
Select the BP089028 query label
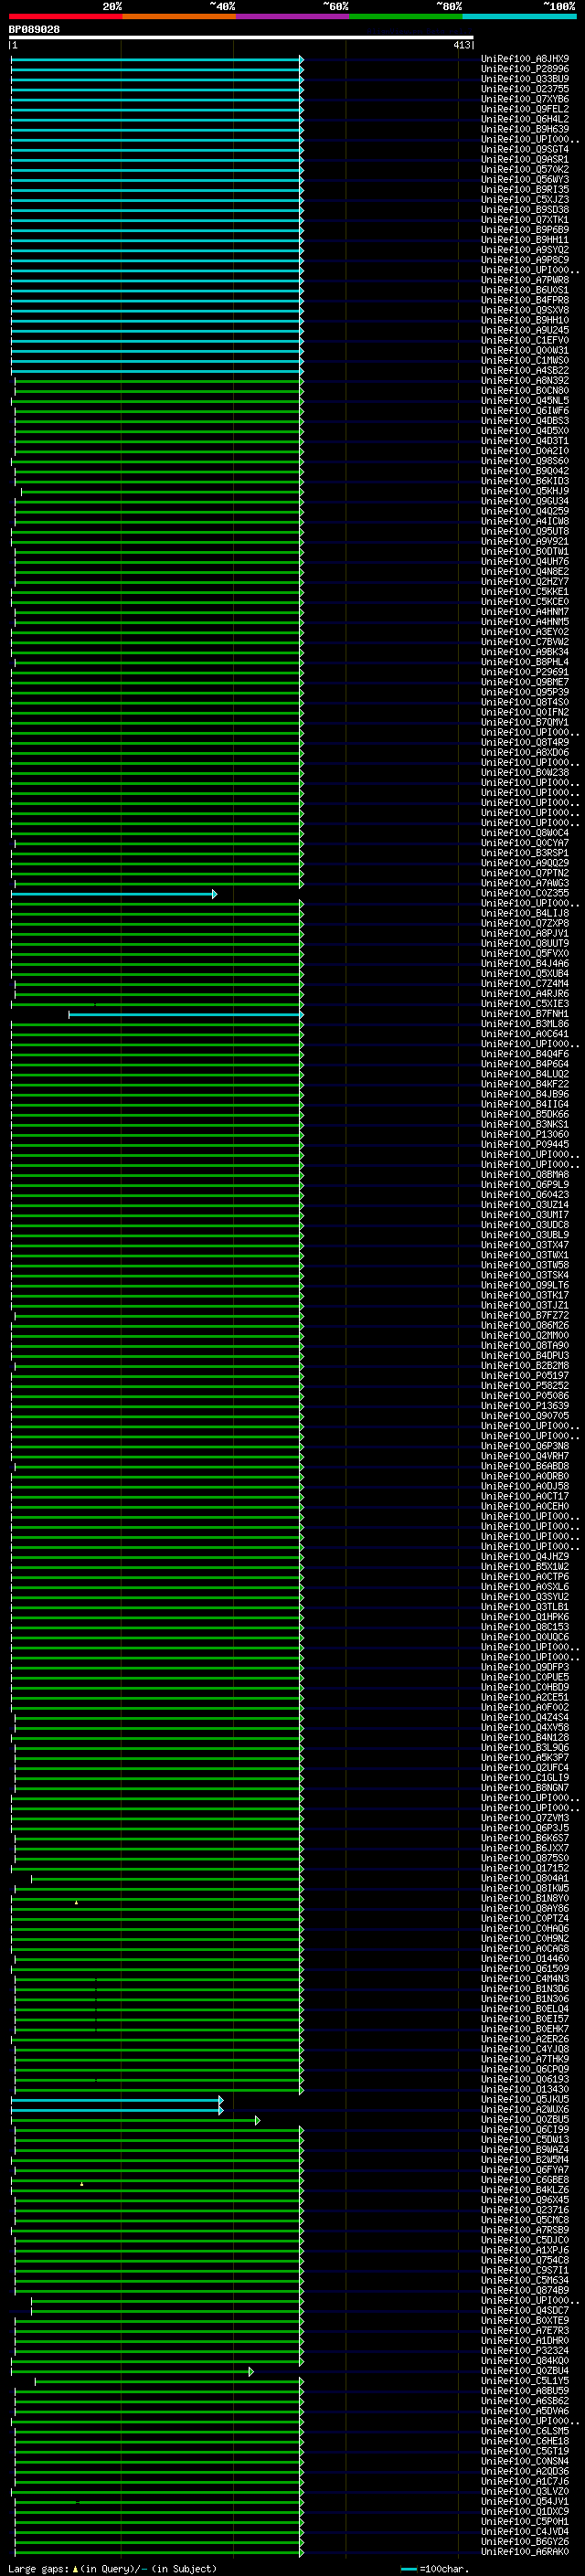pos(34,29)
